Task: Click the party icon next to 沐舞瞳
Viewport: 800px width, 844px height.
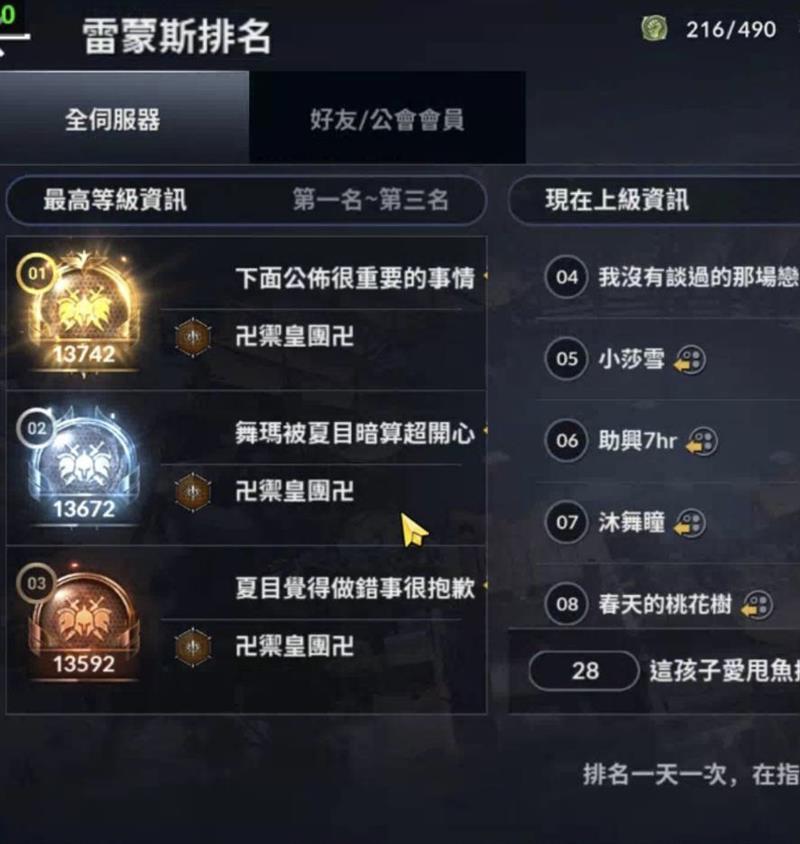Action: pos(690,523)
